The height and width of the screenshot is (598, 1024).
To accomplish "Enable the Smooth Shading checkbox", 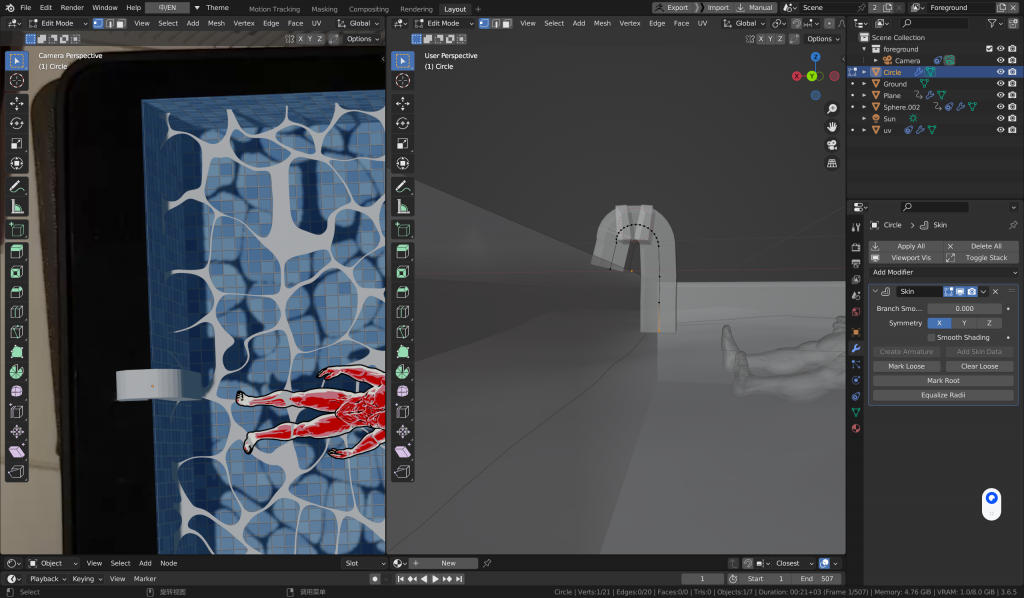I will point(932,338).
